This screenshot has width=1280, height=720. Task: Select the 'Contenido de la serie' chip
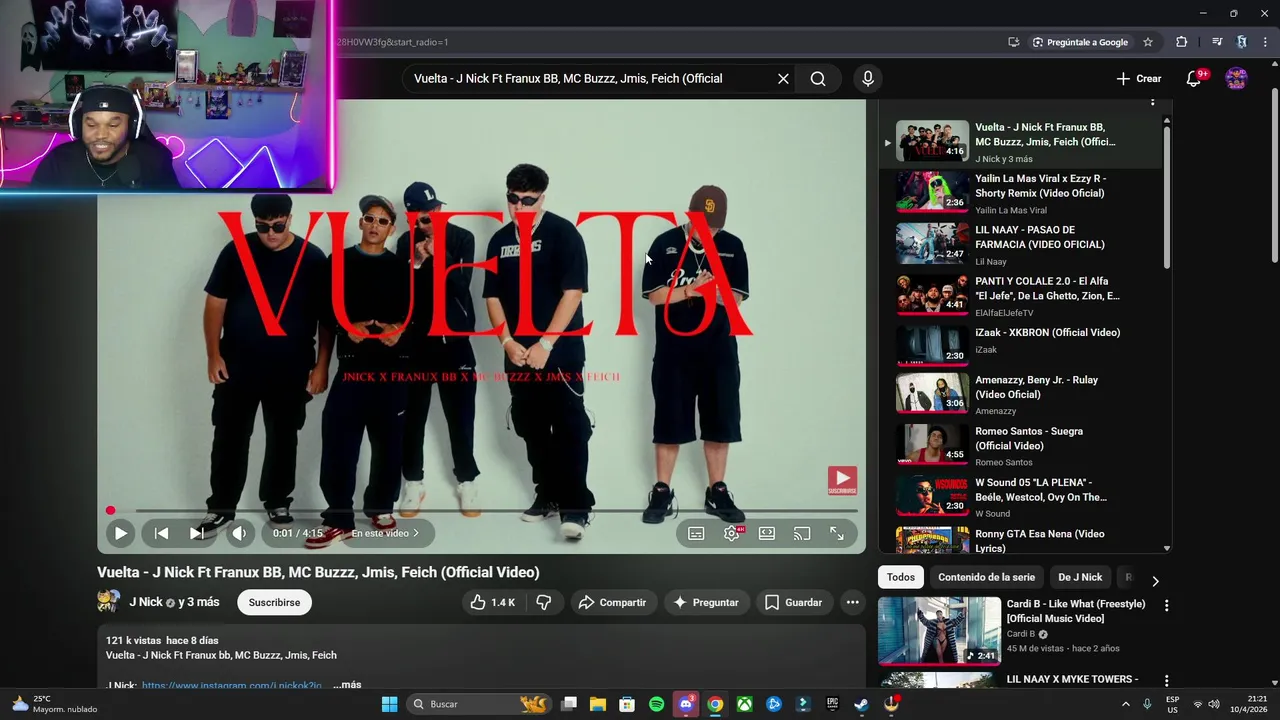point(986,577)
